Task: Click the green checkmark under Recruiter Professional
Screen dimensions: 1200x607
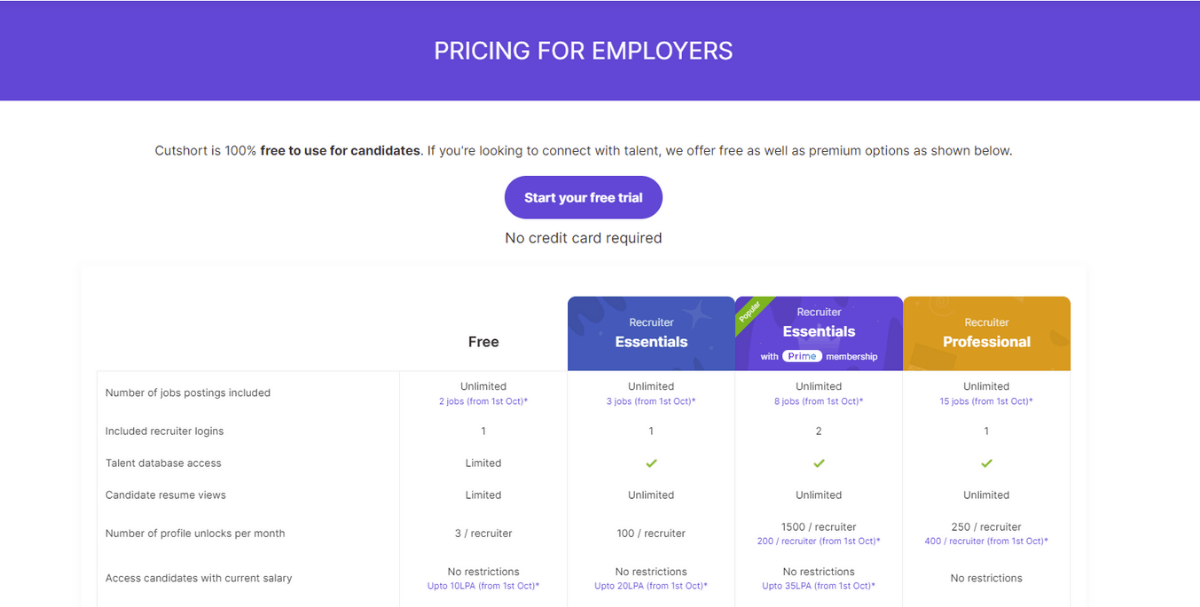Action: [x=986, y=463]
